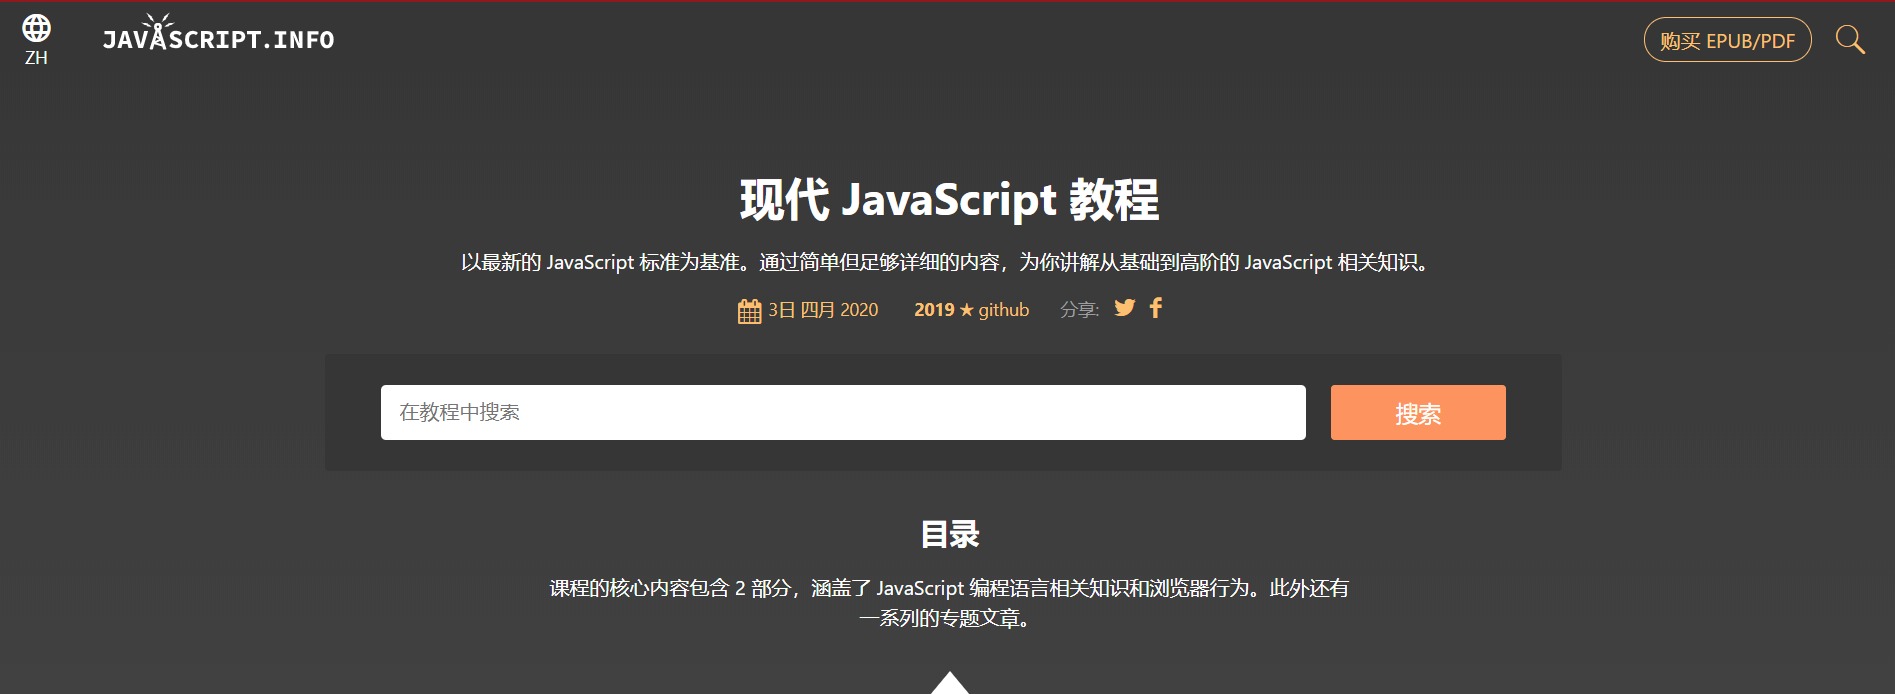Click the 购买 EPUB/PDF button
This screenshot has width=1895, height=694.
(x=1727, y=40)
